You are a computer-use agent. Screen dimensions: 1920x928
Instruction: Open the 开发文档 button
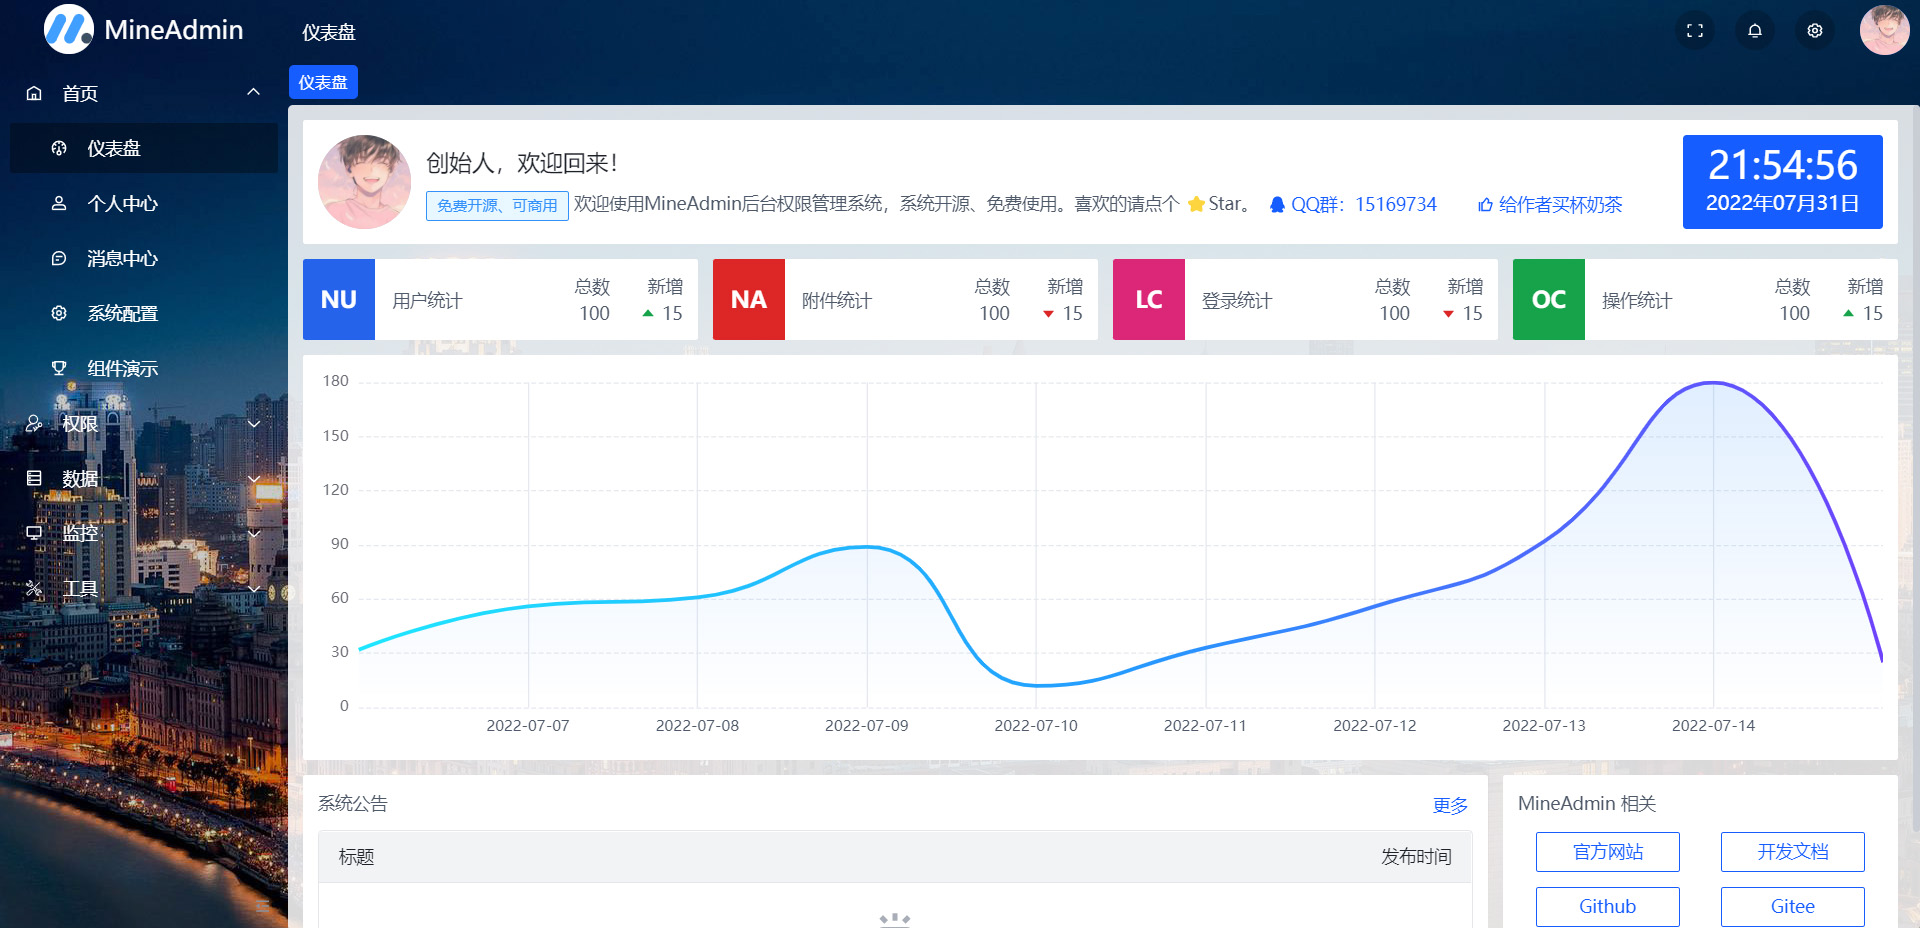(1793, 852)
